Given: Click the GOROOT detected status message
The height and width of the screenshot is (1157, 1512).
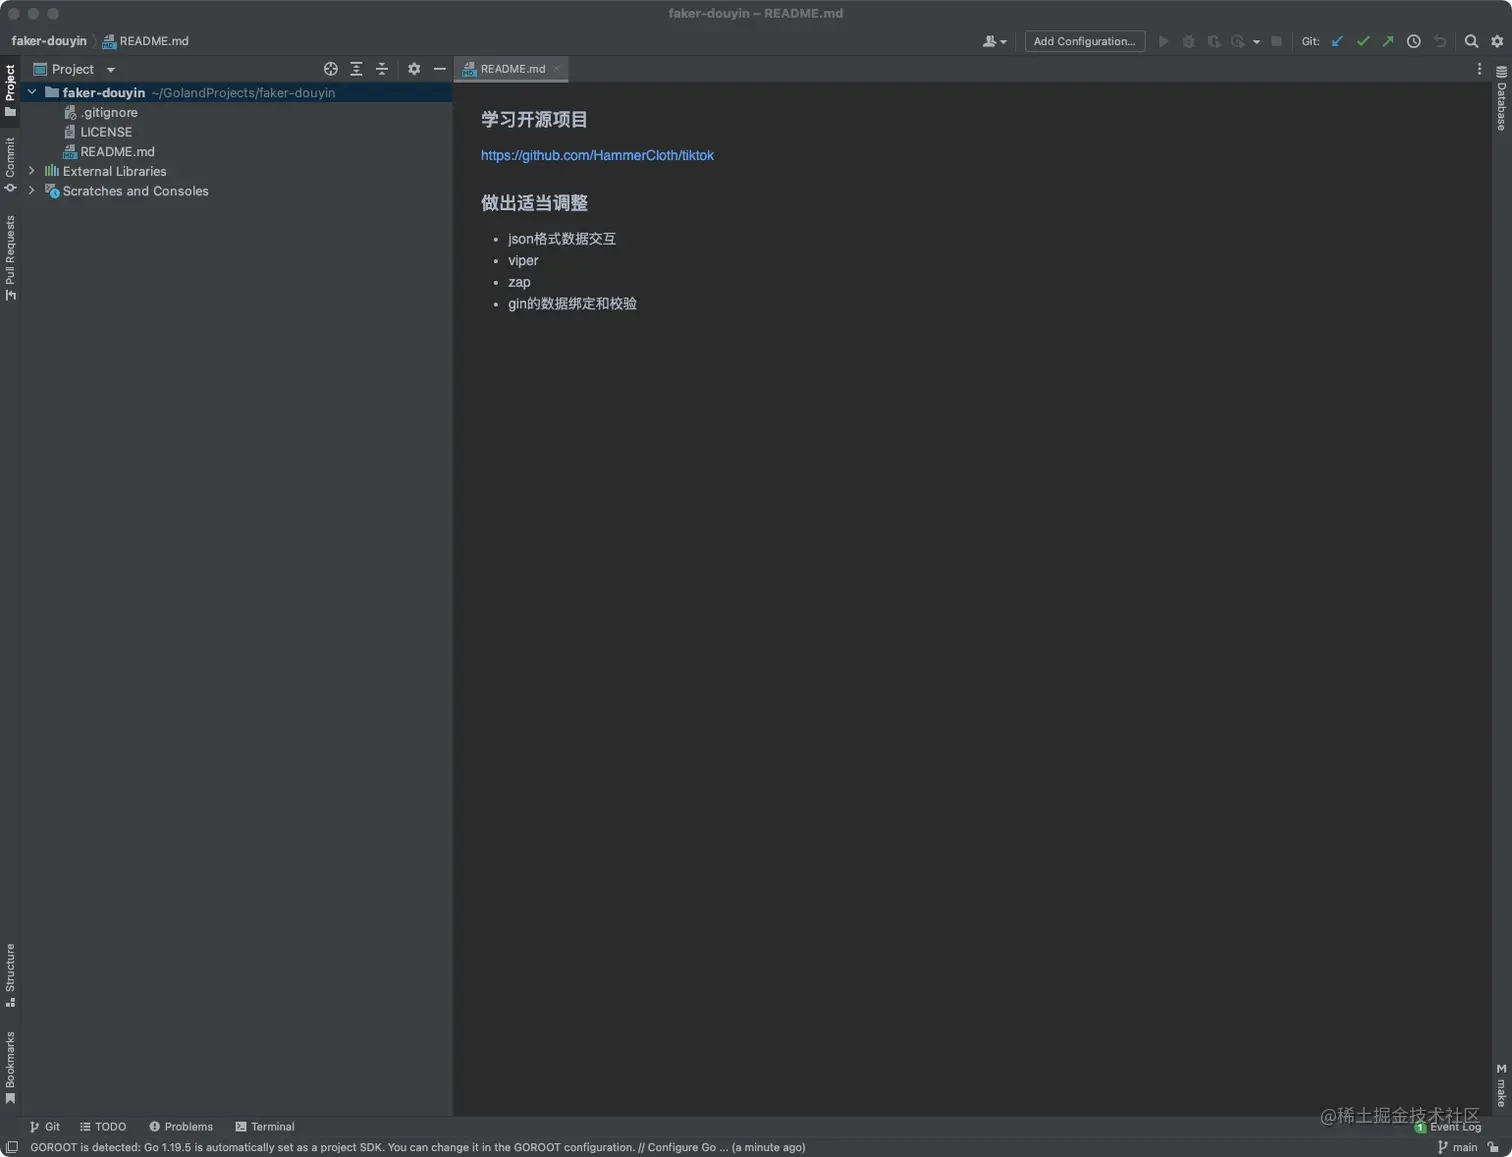Looking at the screenshot, I should (x=418, y=1147).
